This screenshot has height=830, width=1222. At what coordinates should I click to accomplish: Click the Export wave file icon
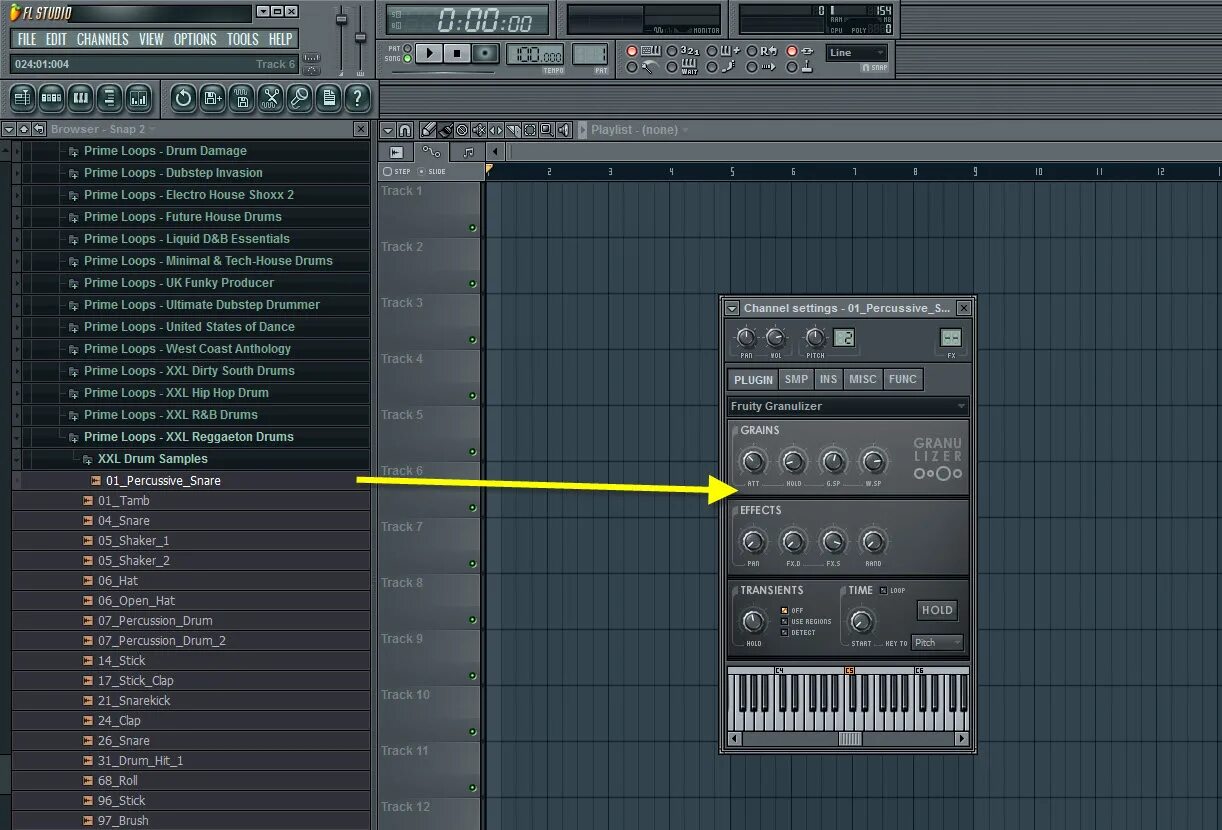pos(241,98)
